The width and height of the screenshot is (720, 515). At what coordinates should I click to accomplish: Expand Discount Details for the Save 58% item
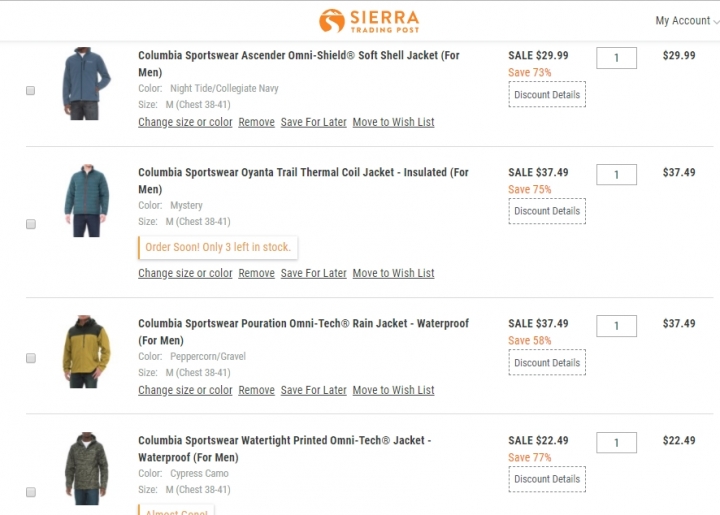click(547, 363)
